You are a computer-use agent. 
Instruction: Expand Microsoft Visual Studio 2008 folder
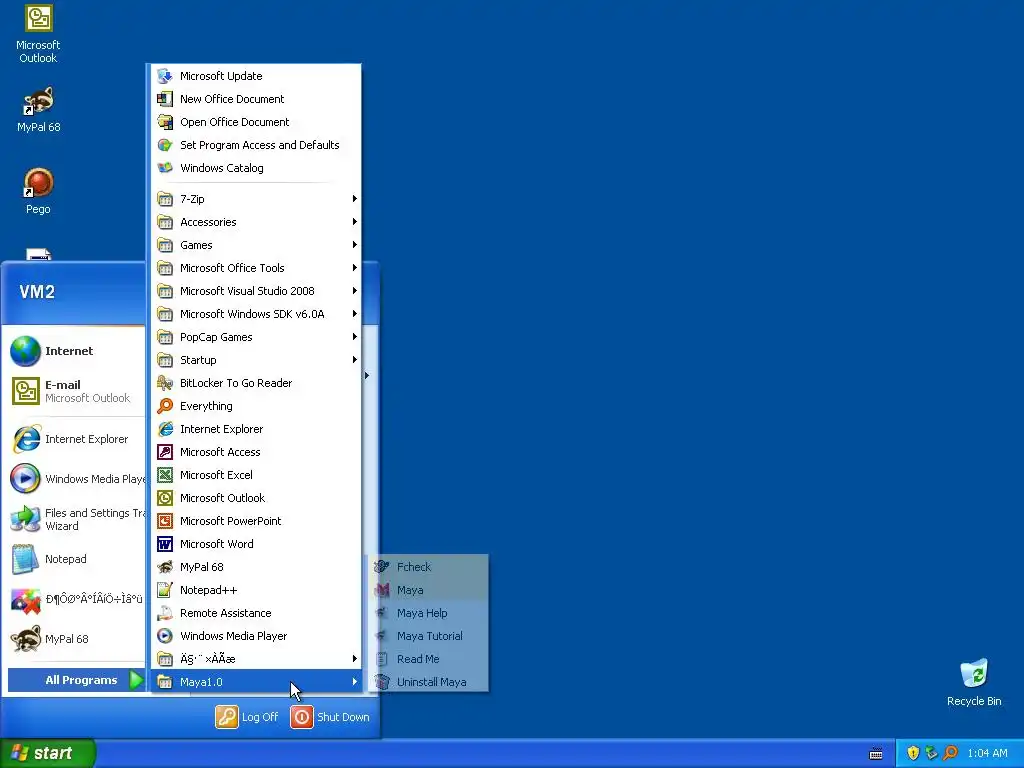[x=256, y=291]
